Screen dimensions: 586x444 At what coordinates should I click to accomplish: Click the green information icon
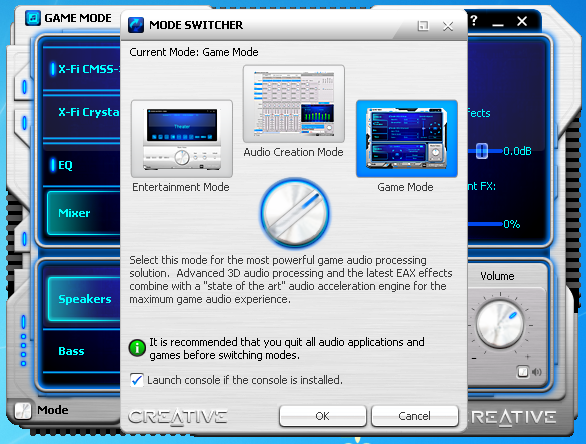[137, 348]
